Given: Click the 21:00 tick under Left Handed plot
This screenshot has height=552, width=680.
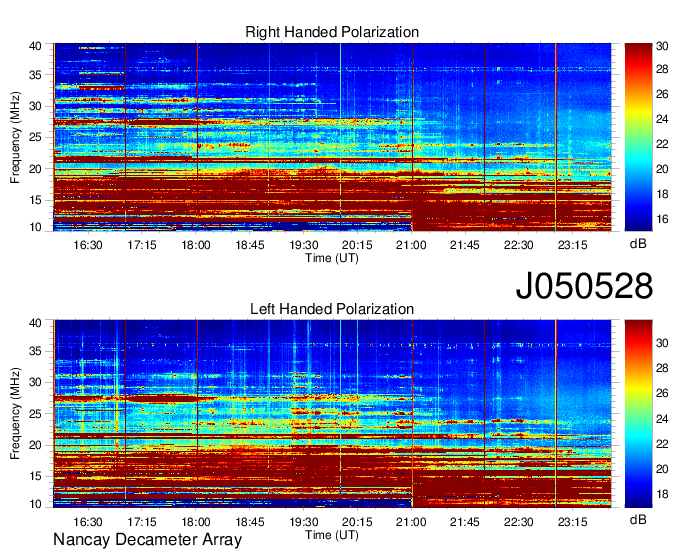Looking at the screenshot, I should tap(411, 522).
